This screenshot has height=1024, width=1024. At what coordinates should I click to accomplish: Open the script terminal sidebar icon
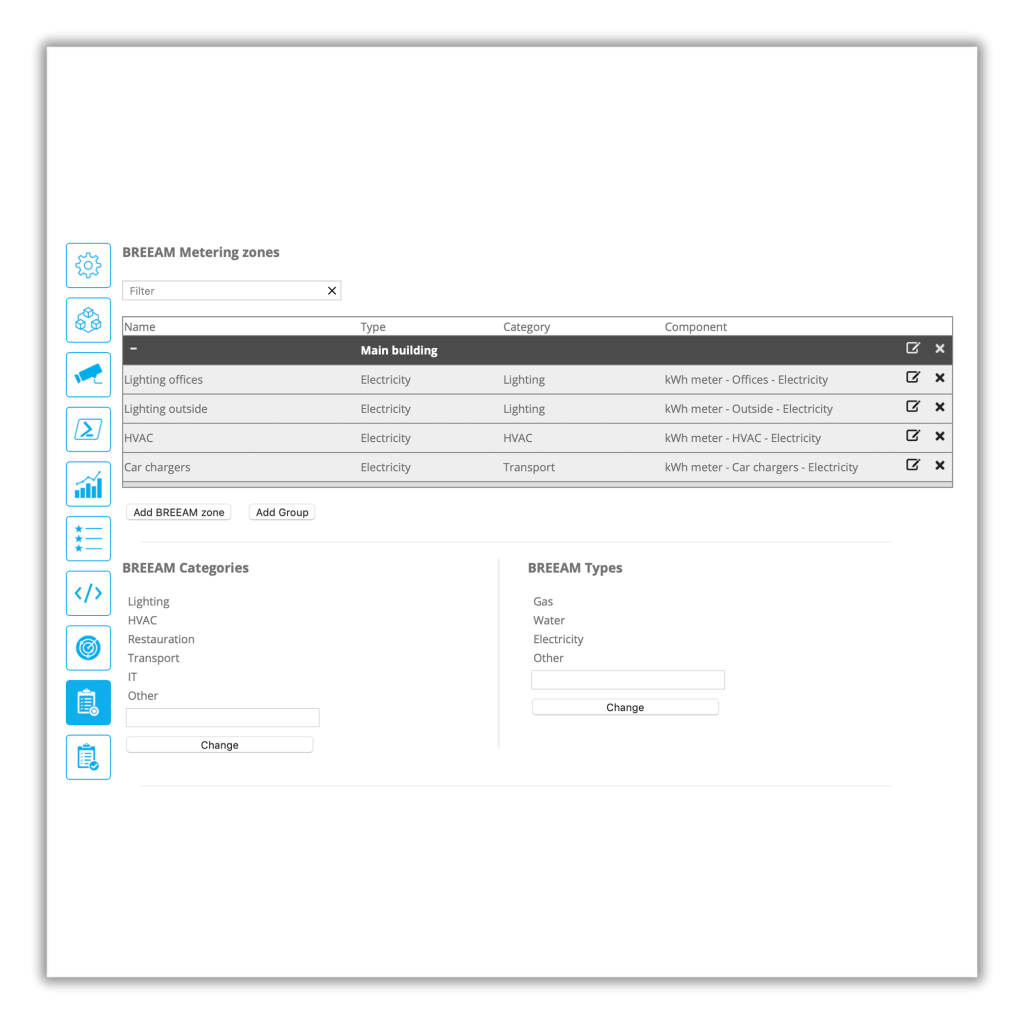pyautogui.click(x=88, y=429)
